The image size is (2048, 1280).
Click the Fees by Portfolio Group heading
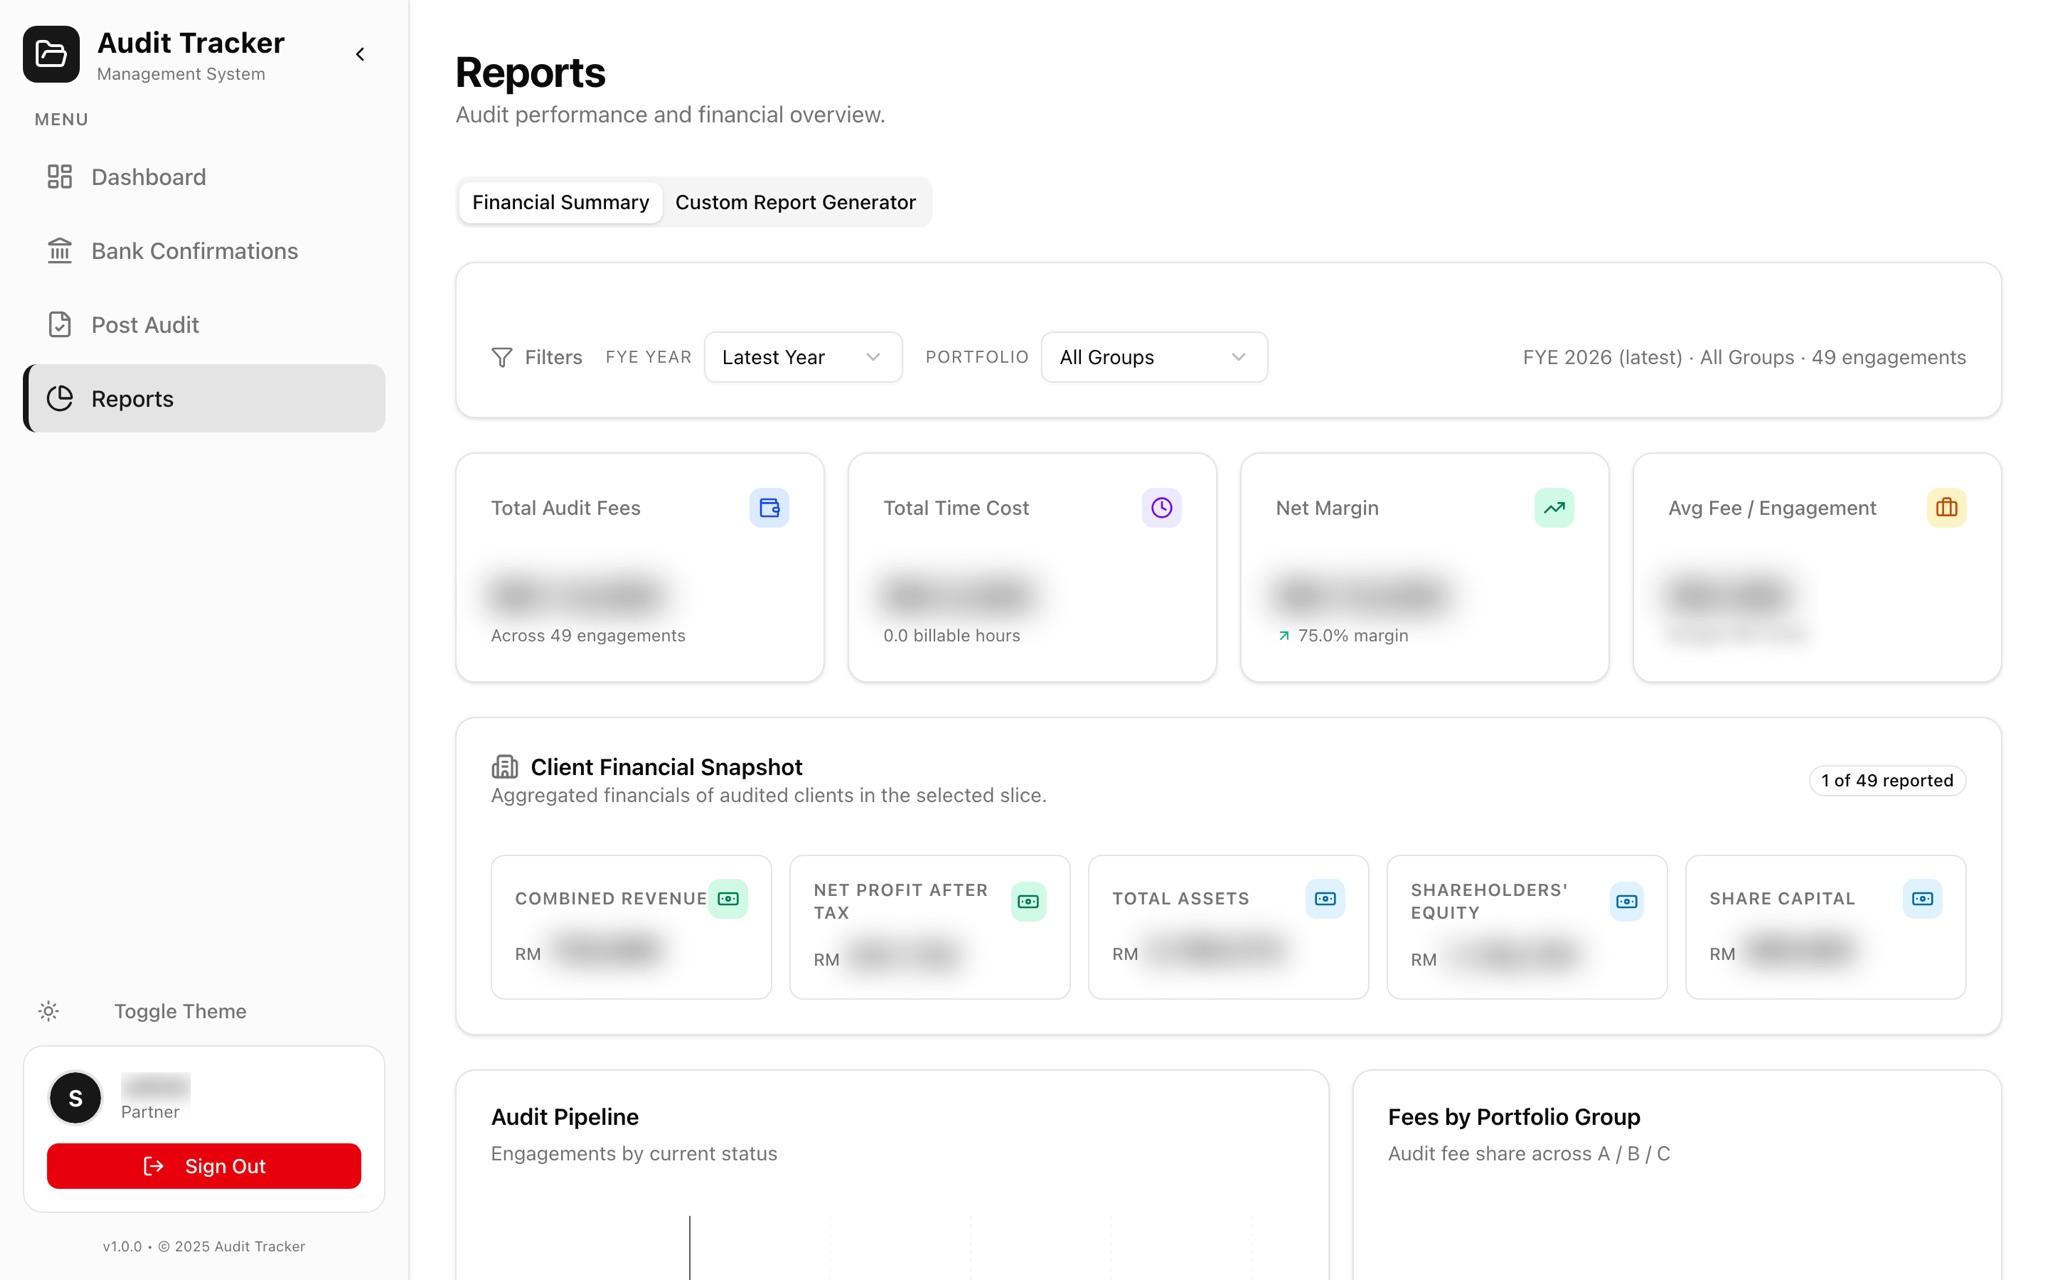pyautogui.click(x=1514, y=1117)
